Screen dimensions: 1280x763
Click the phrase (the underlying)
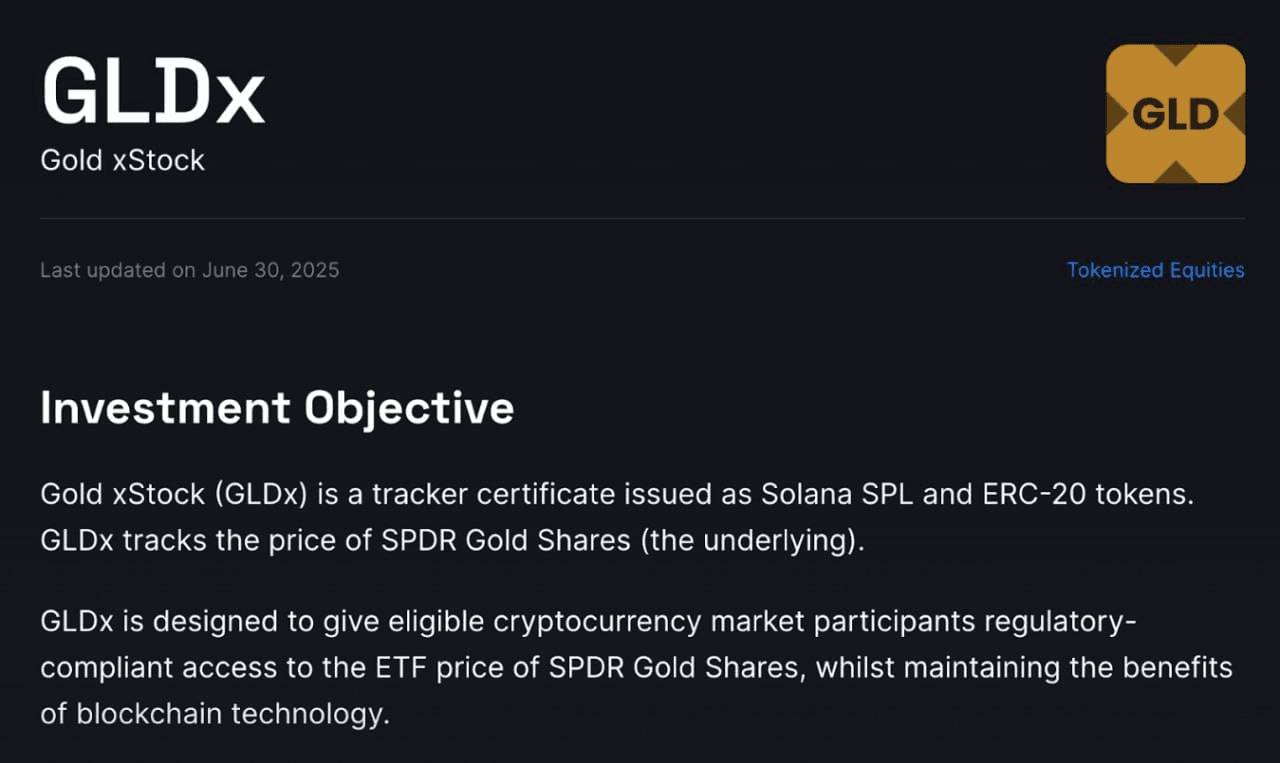pos(758,540)
